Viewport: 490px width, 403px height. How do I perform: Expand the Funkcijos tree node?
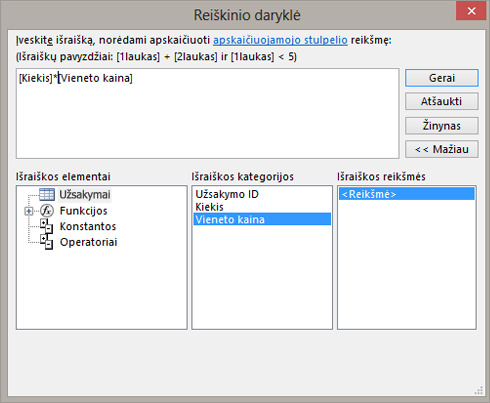[29, 211]
